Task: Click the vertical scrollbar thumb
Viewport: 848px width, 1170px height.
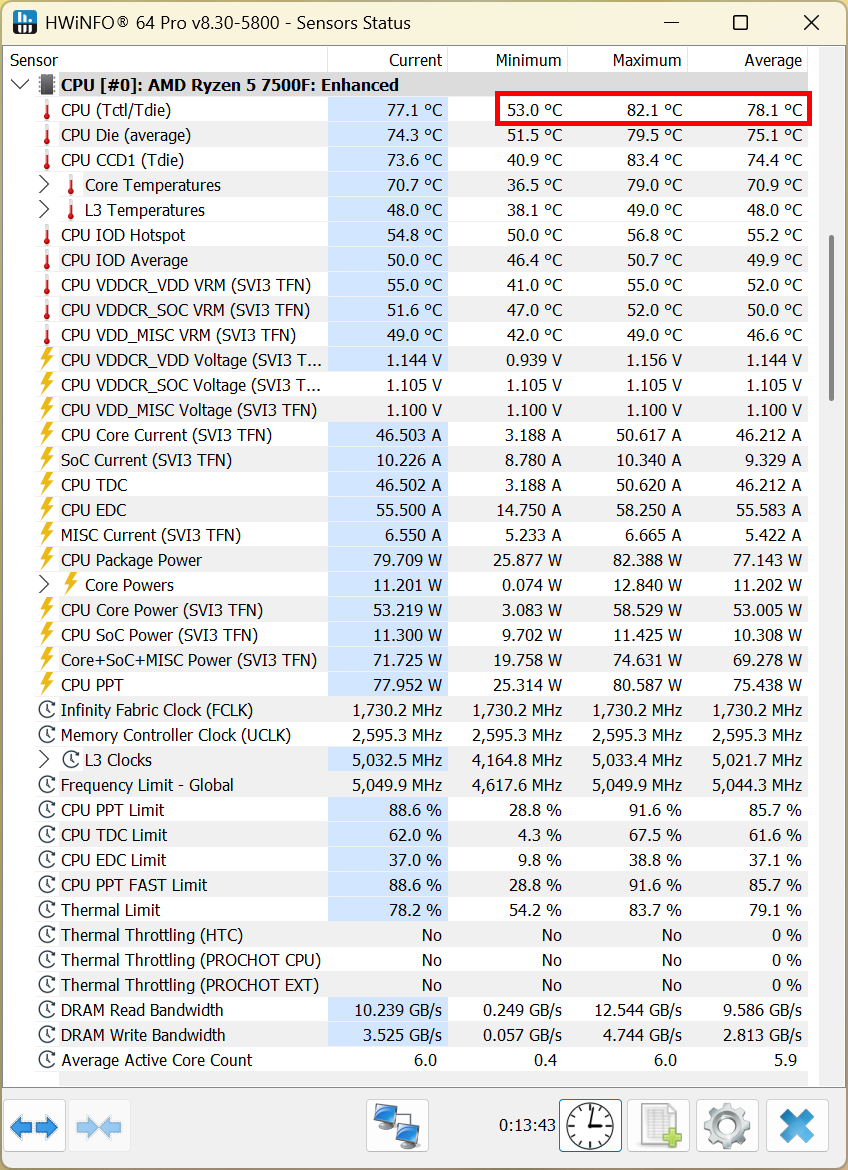Action: pyautogui.click(x=831, y=318)
